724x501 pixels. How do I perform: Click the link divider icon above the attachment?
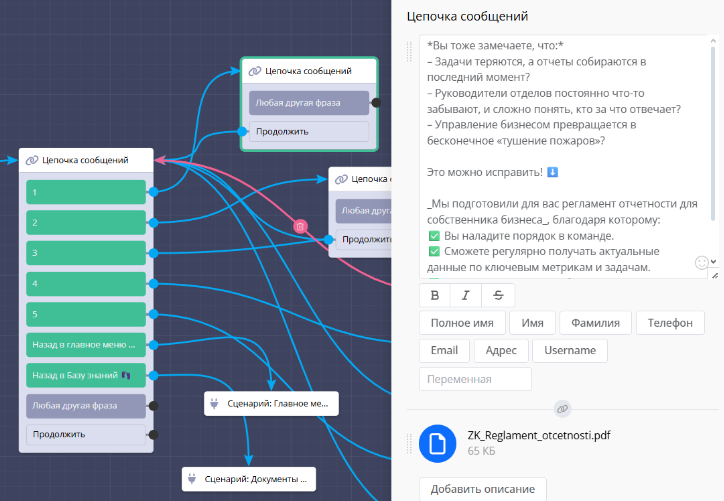[x=563, y=409]
